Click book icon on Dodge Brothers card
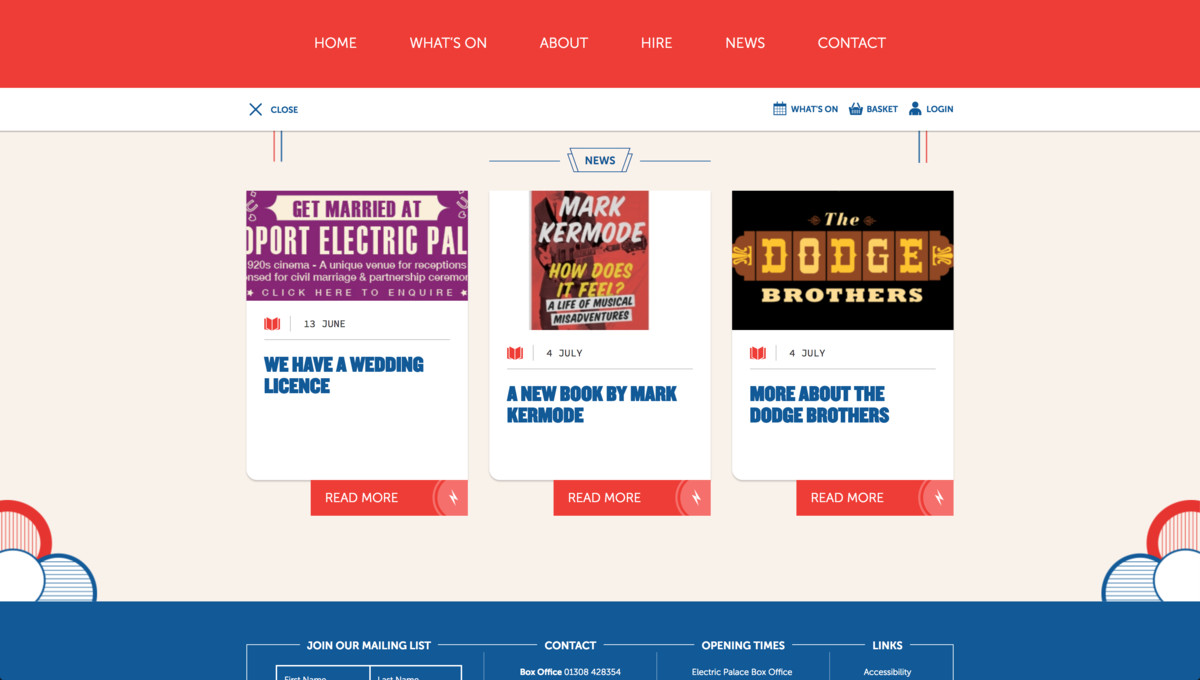The image size is (1200, 680). 758,353
